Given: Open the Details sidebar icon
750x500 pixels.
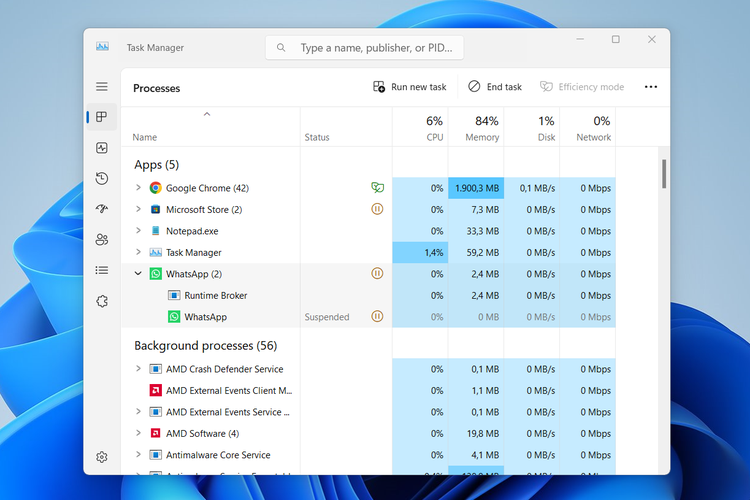Looking at the screenshot, I should [101, 270].
